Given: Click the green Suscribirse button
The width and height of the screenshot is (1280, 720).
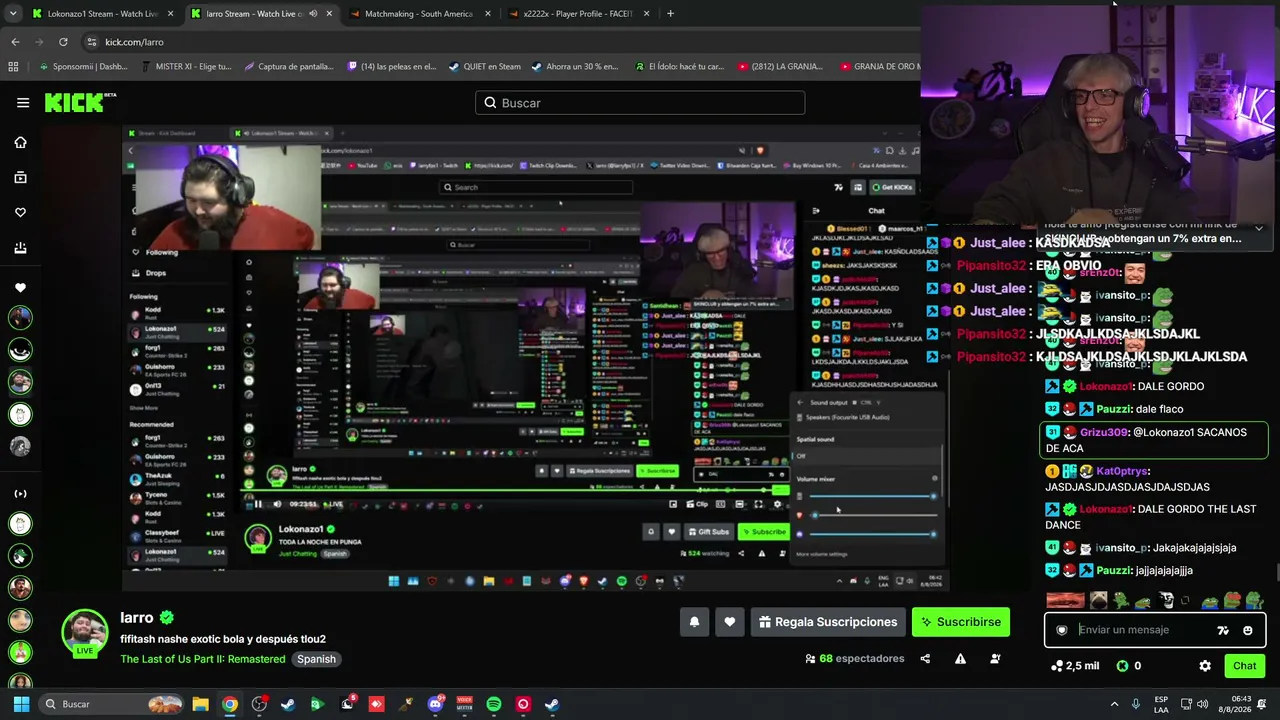Looking at the screenshot, I should (961, 622).
